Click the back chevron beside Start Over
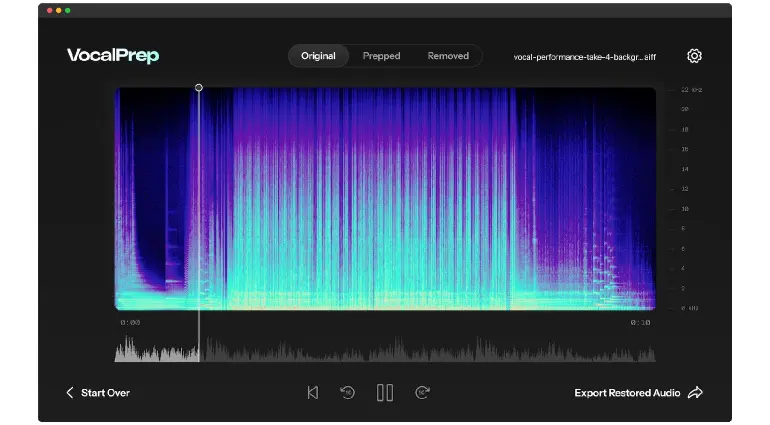This screenshot has width=770, height=425. [69, 393]
